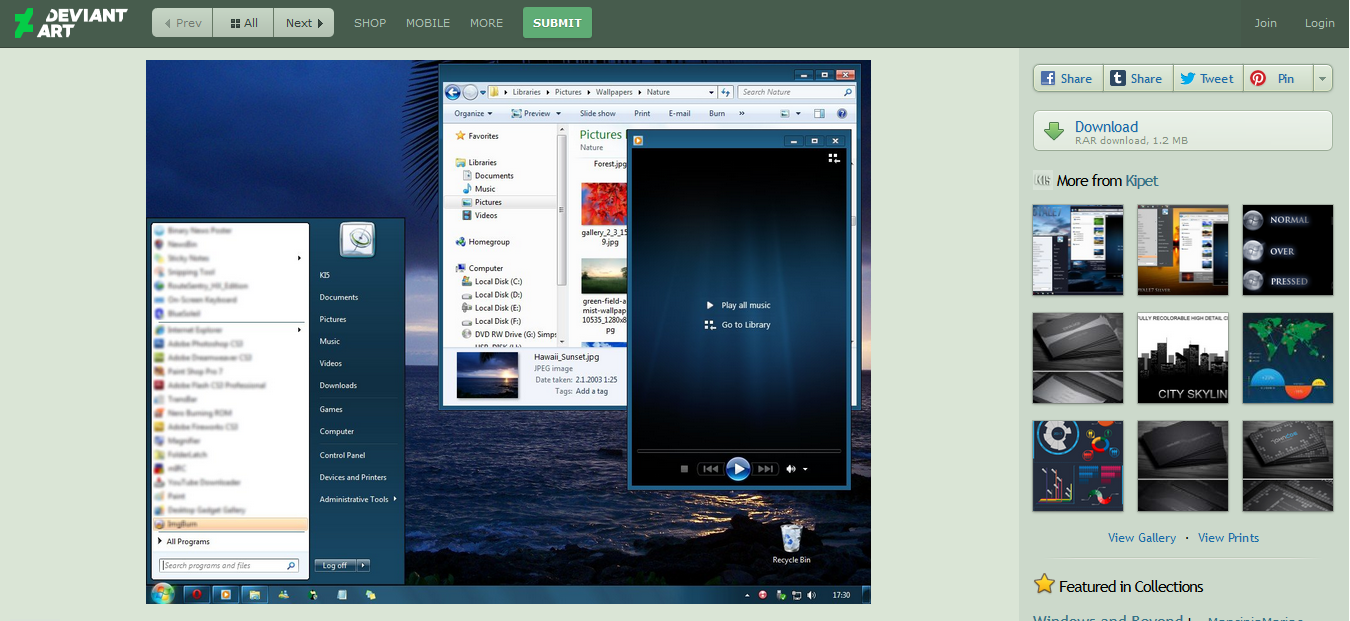This screenshot has width=1350, height=621.
Task: Go to the Prev deviation
Action: pyautogui.click(x=182, y=23)
